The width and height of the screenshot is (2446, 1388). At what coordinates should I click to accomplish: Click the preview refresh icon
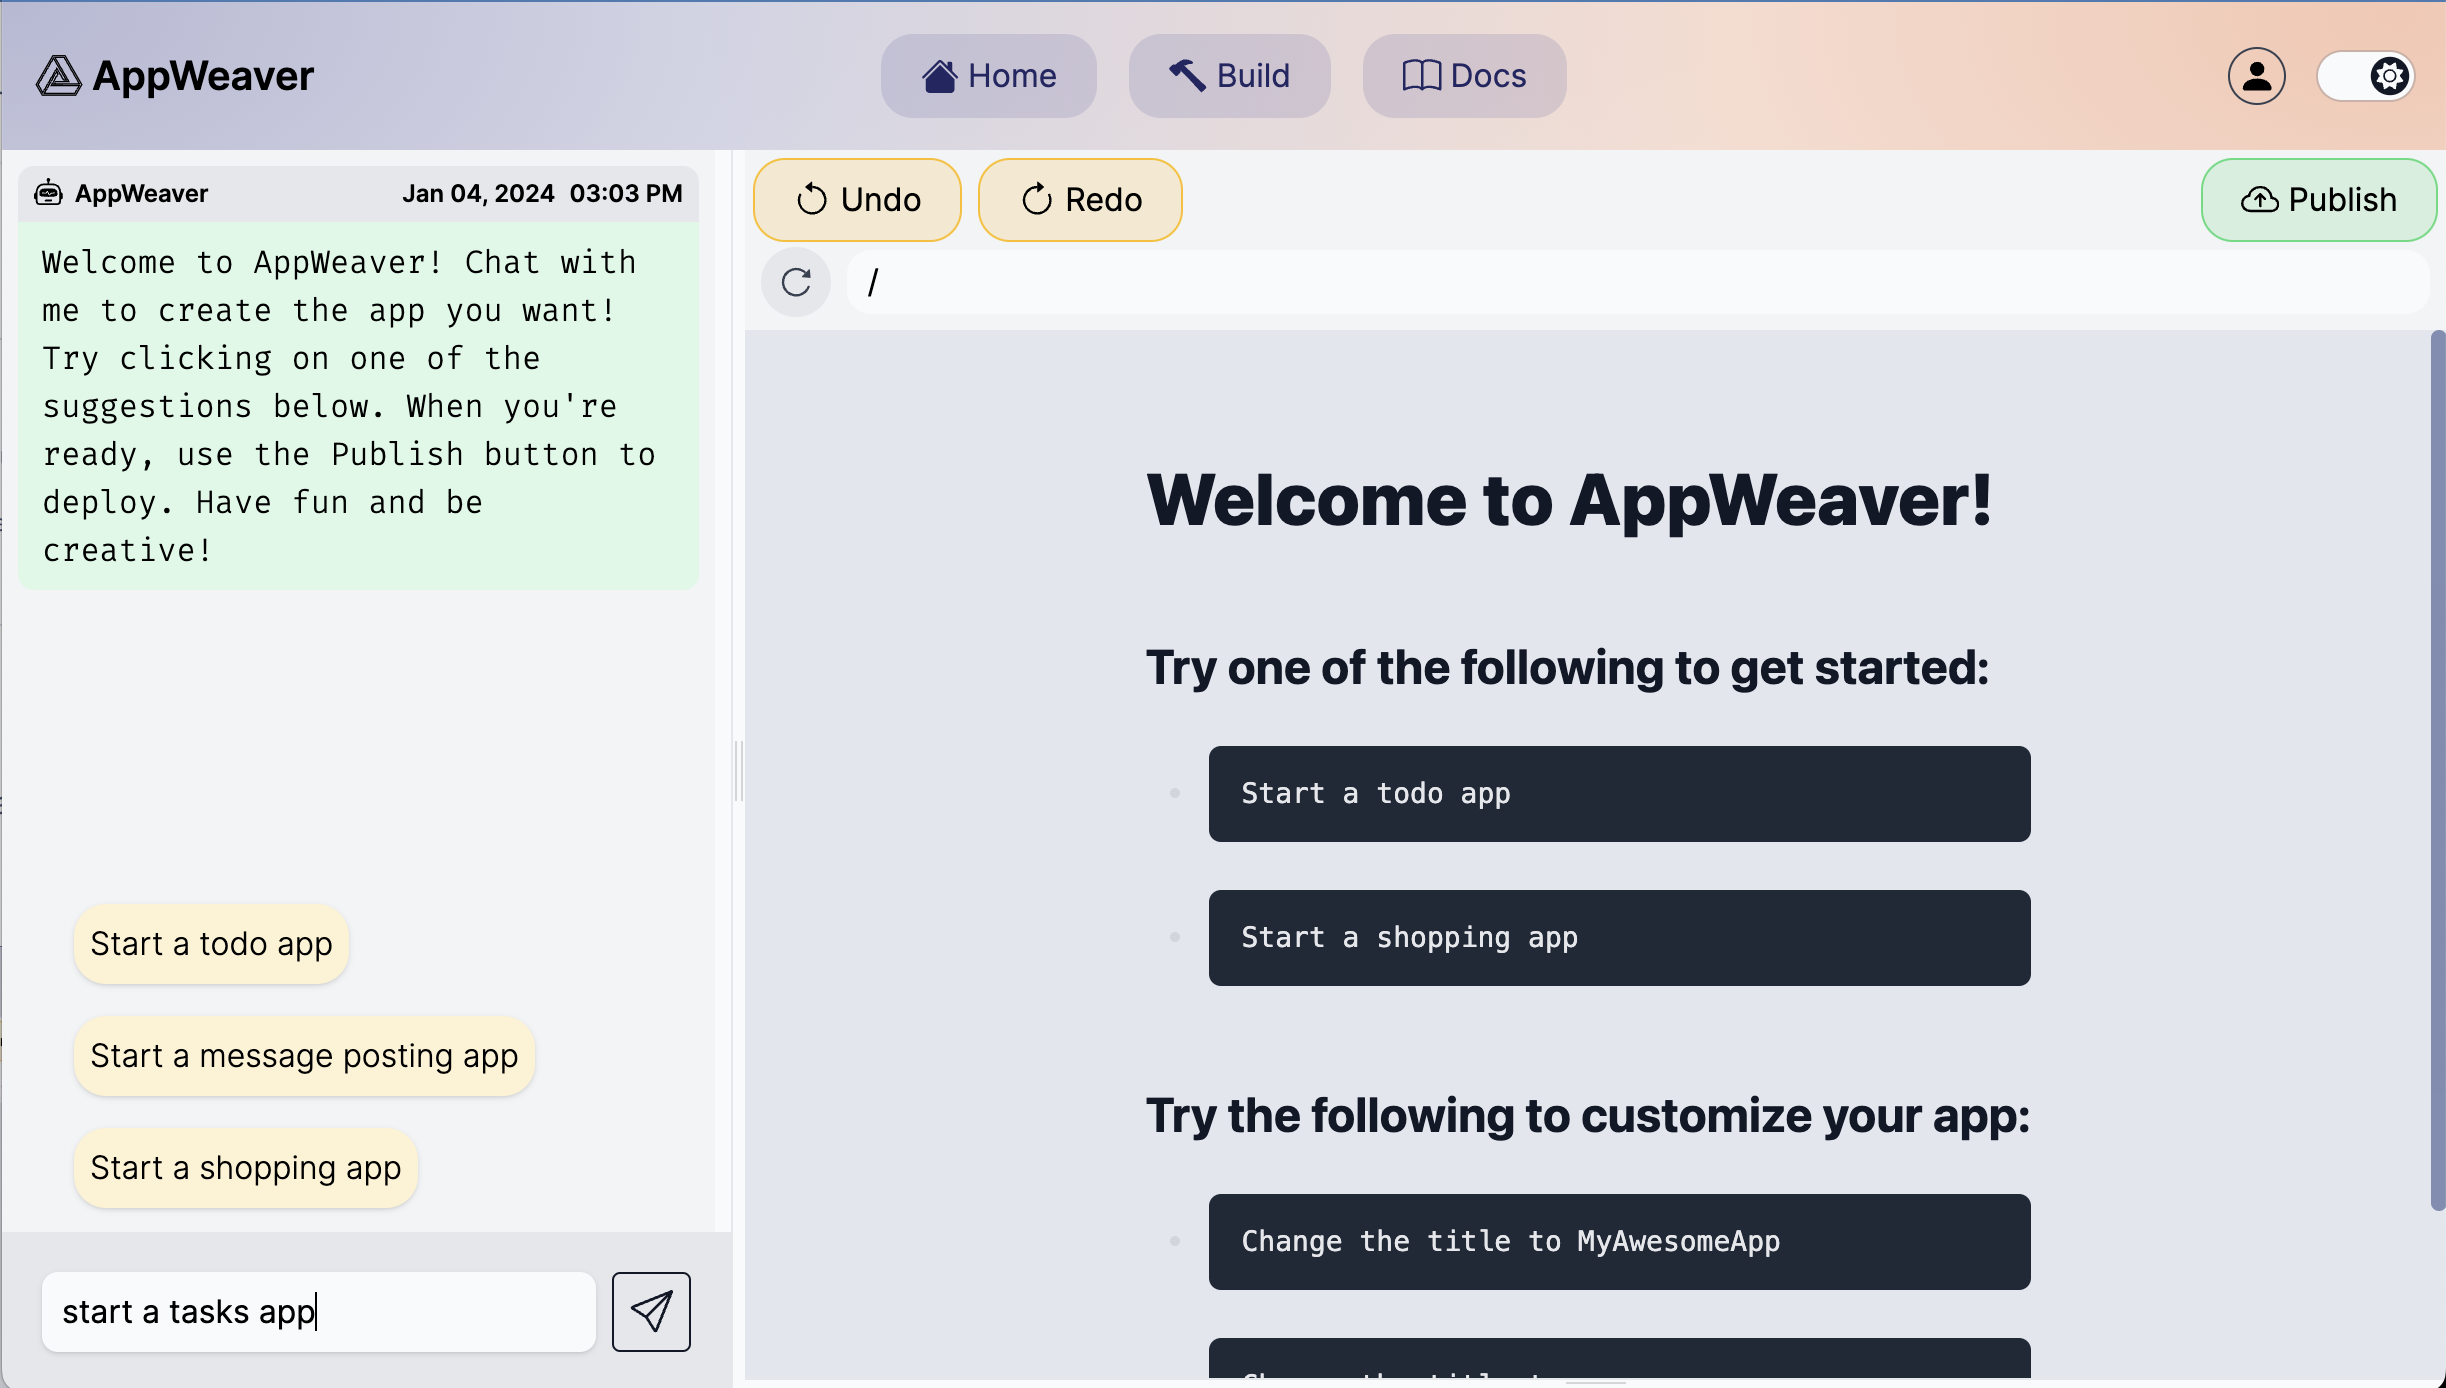[x=796, y=282]
